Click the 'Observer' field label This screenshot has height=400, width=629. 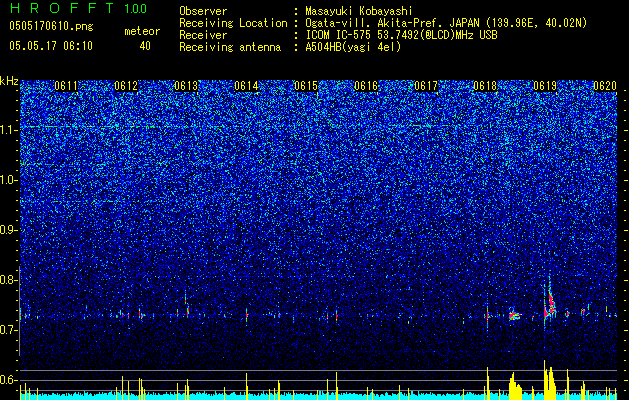click(203, 12)
